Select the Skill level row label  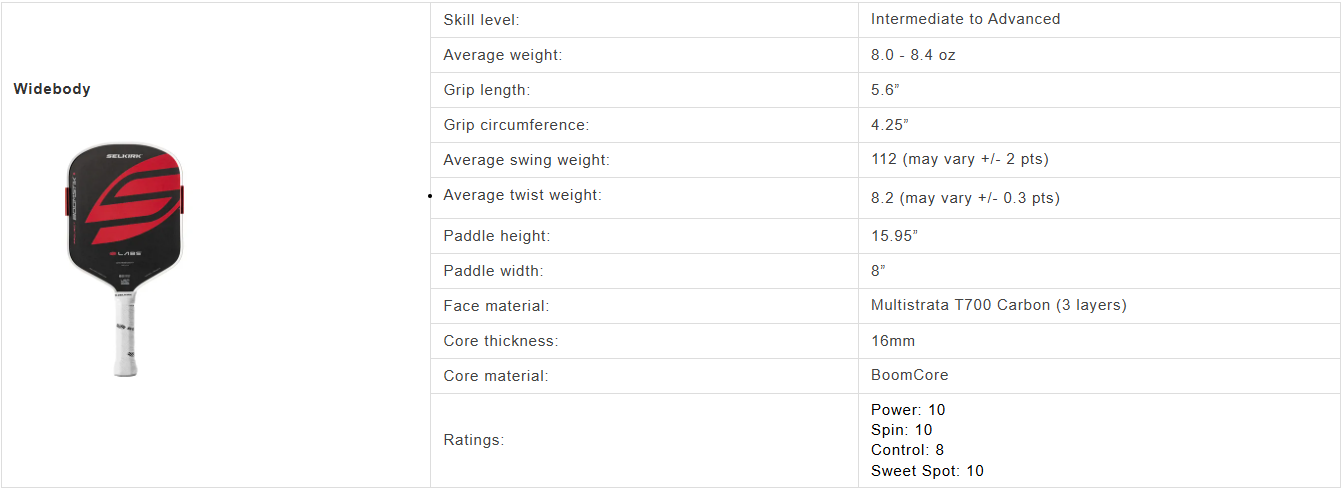[481, 20]
